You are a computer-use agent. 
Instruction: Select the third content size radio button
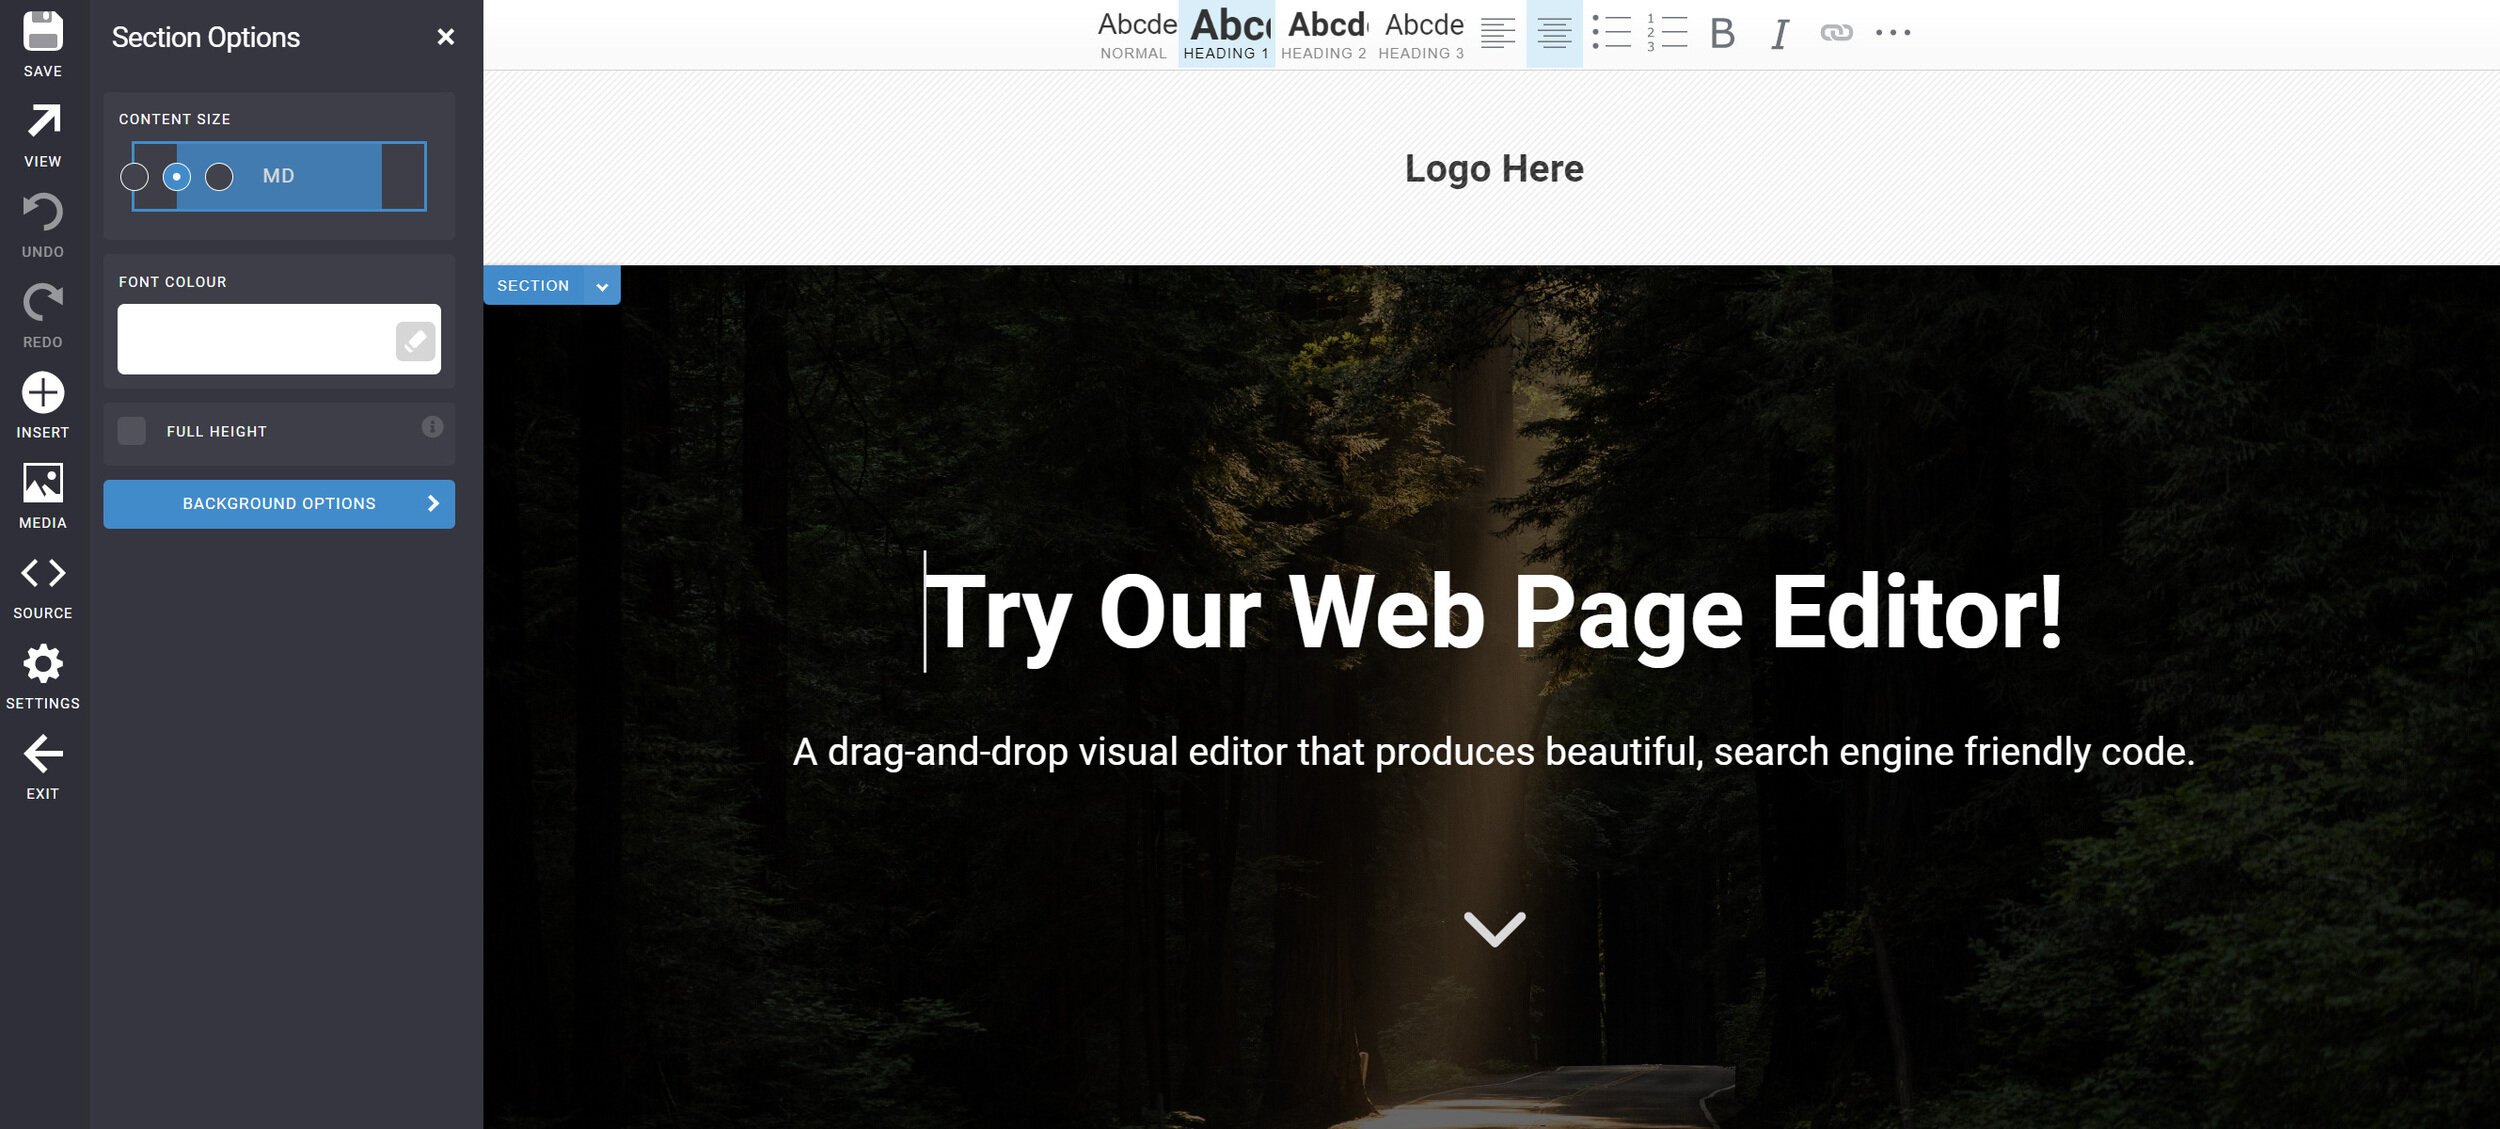(219, 177)
